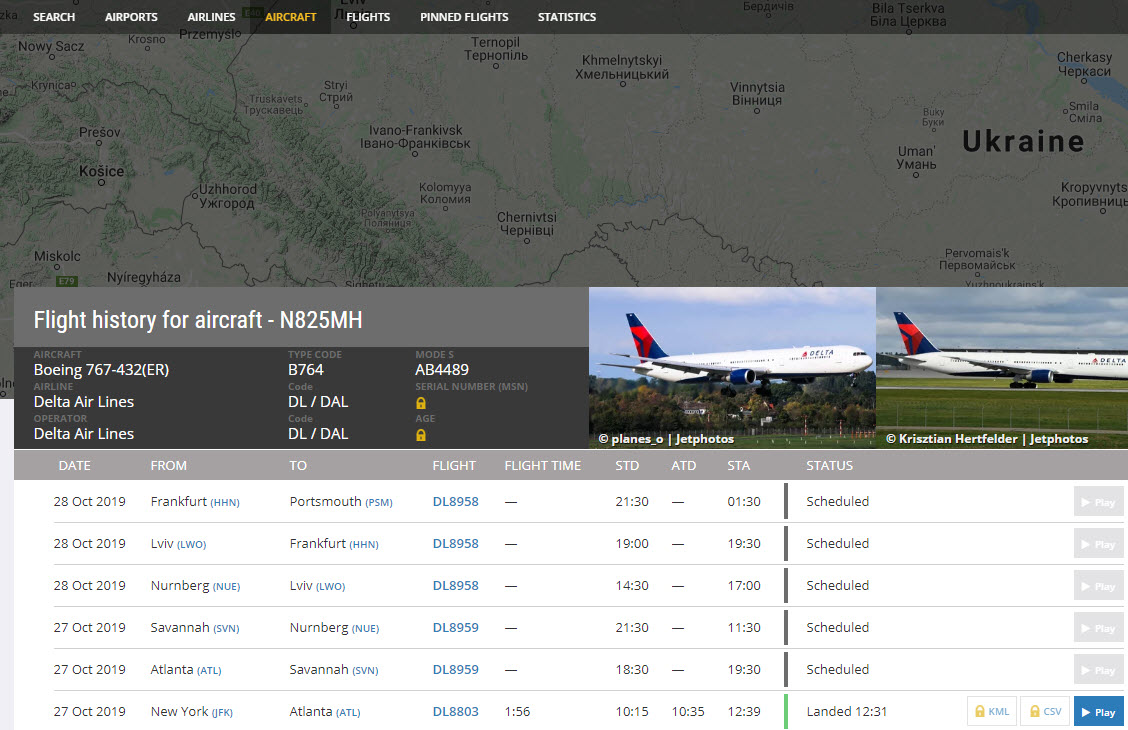
Task: Download locked CSV file for DL8803
Action: coord(1044,712)
